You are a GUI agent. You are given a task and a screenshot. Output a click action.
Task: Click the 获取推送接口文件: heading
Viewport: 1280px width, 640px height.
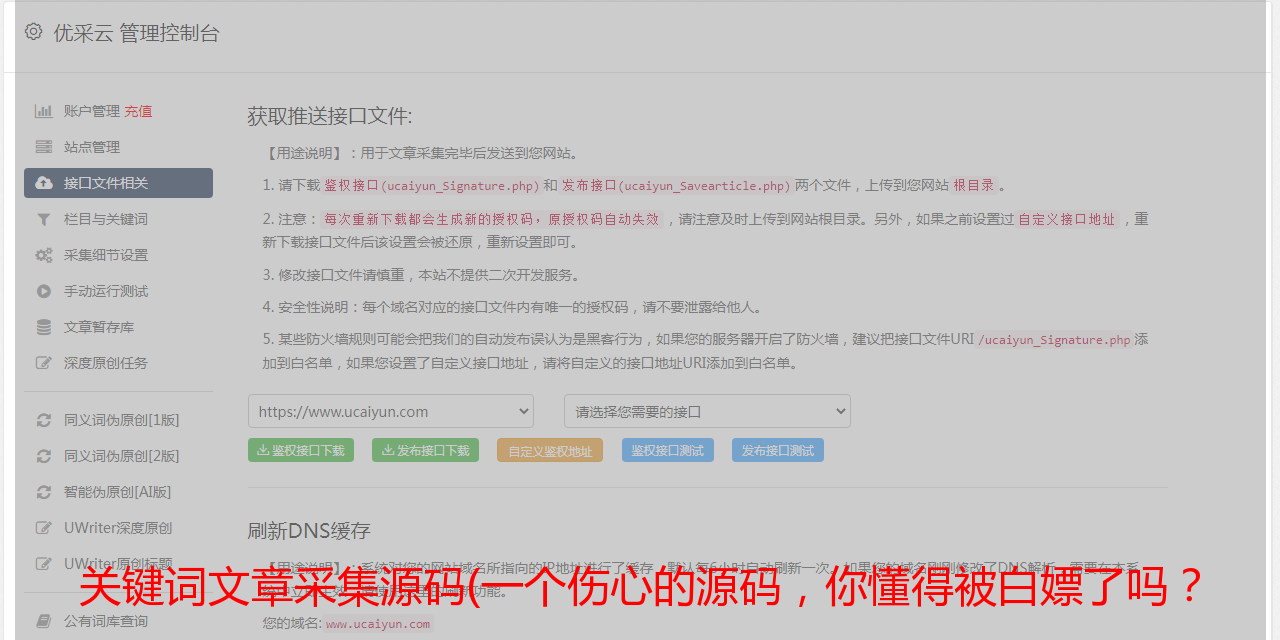click(330, 116)
